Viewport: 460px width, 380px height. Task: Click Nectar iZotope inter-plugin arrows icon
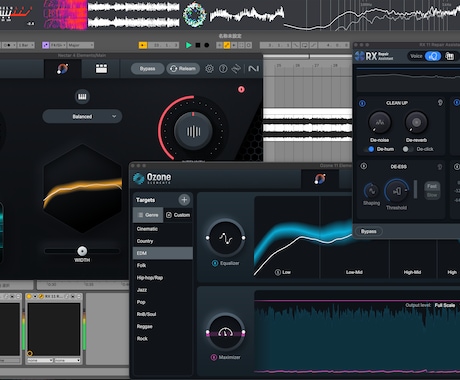[x=236, y=69]
